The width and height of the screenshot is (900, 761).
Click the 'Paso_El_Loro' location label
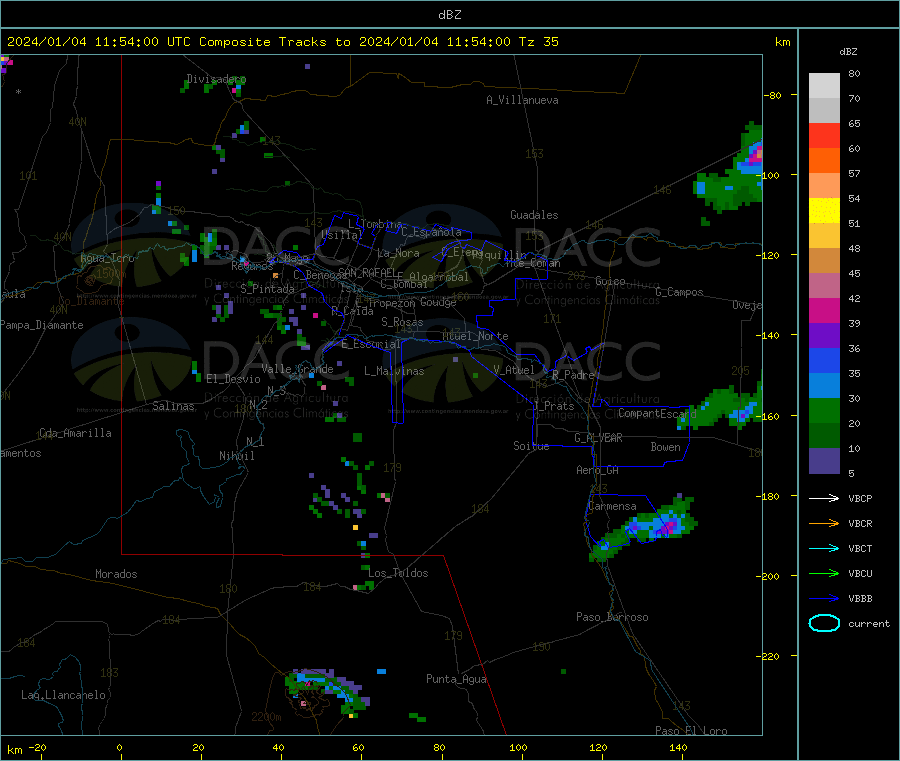[692, 731]
